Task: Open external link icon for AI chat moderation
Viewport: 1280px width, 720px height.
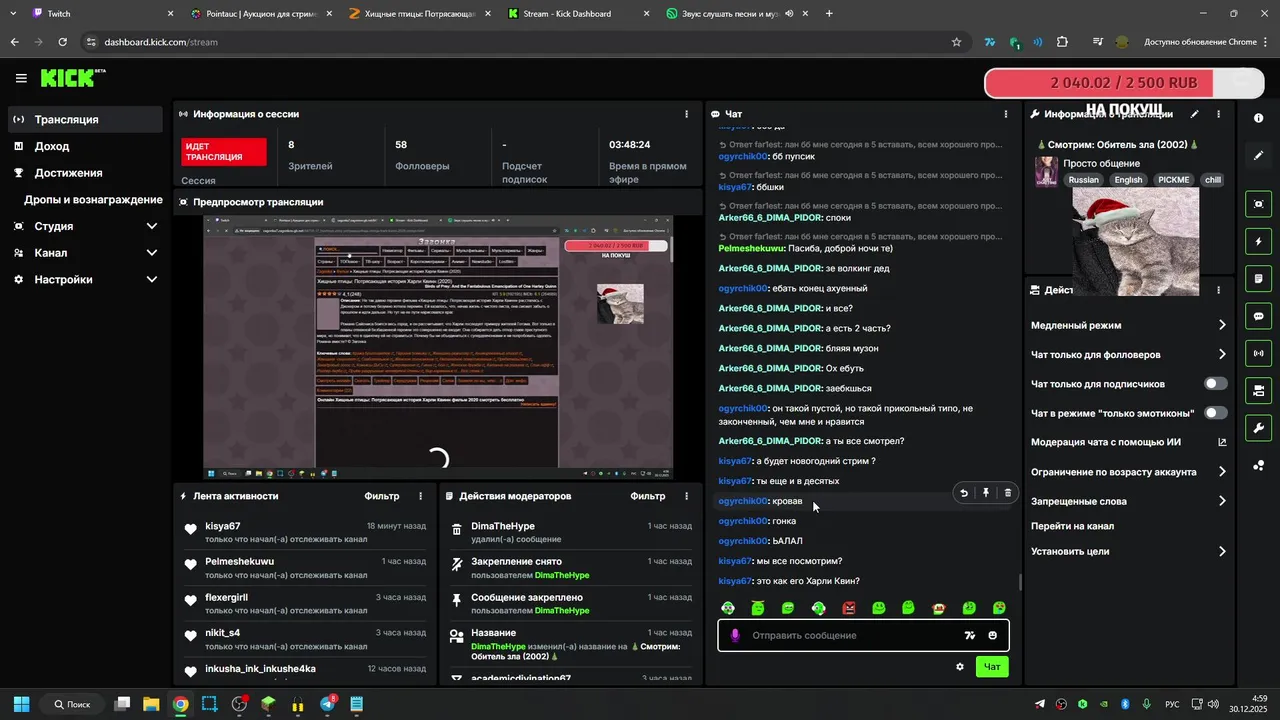Action: click(x=1222, y=442)
